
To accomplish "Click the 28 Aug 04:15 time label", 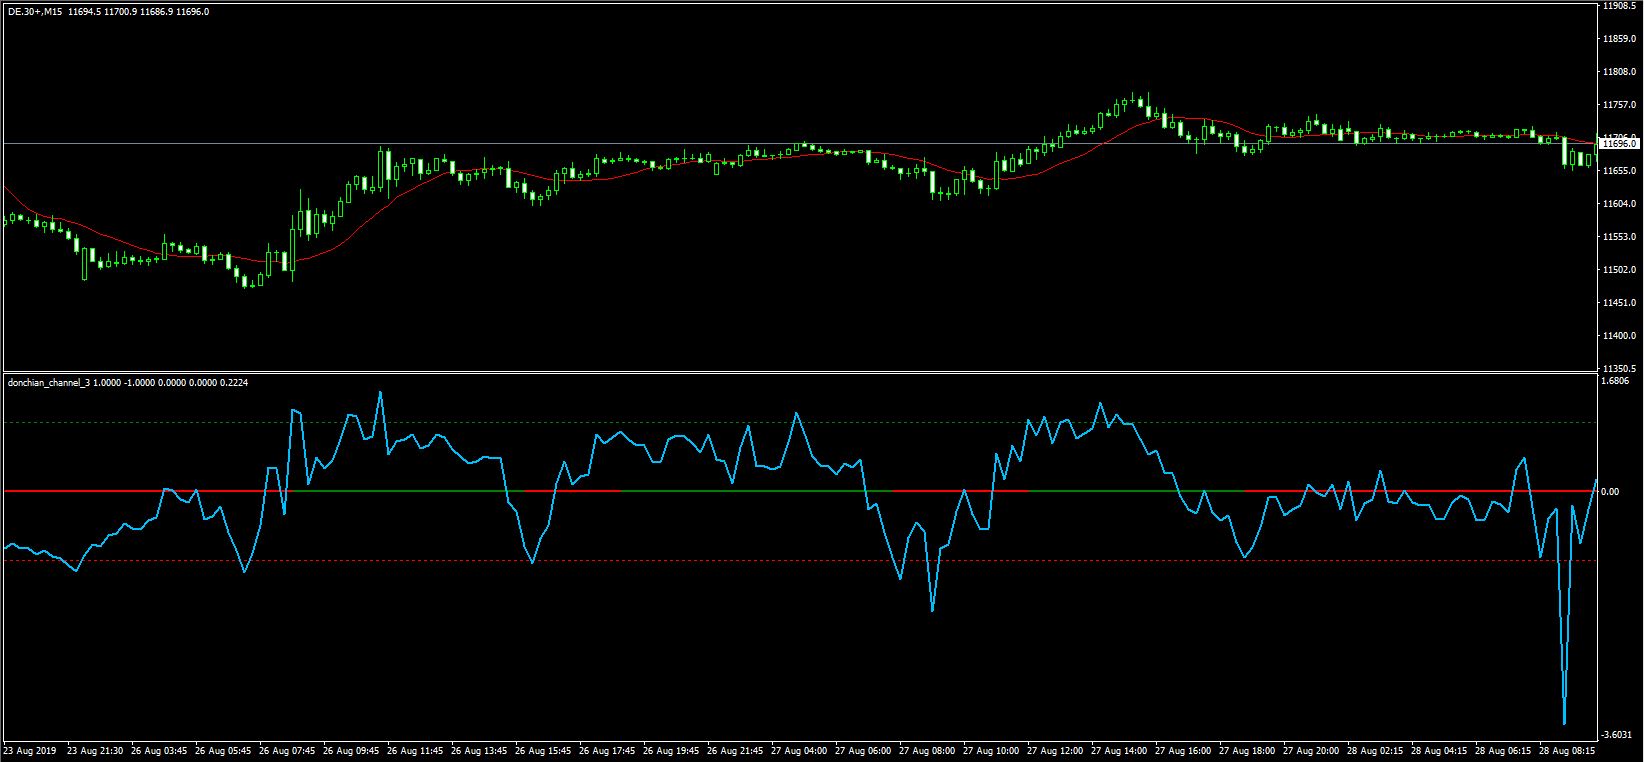I will tap(1439, 749).
